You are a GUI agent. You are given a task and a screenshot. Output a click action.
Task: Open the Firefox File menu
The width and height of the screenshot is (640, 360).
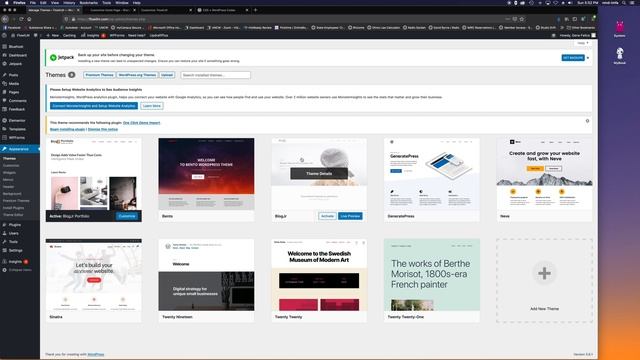pyautogui.click(x=33, y=3)
